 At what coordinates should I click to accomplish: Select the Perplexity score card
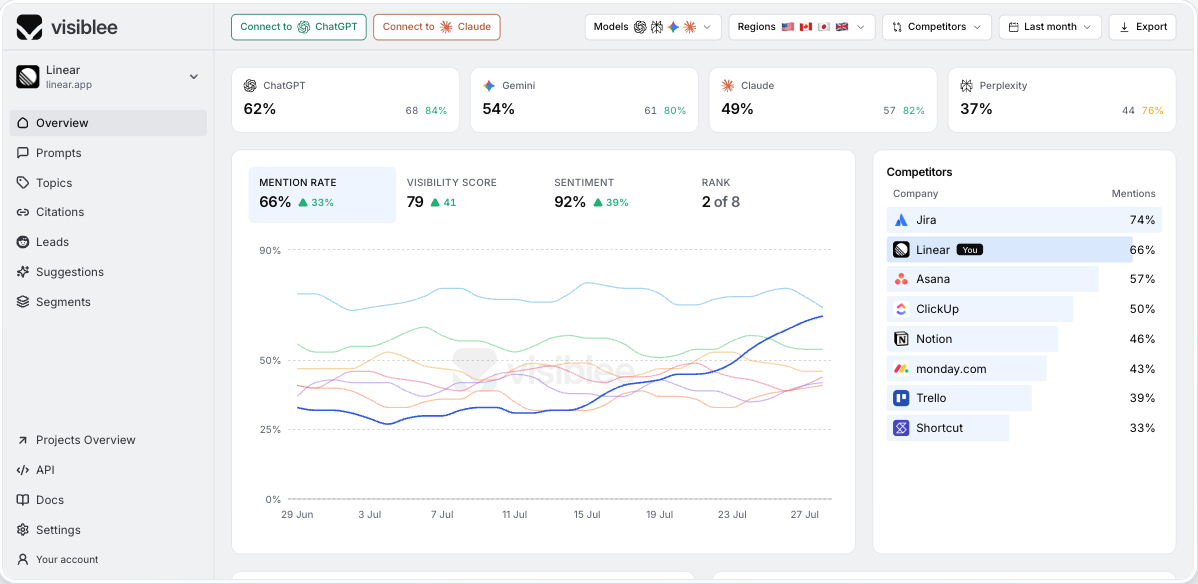(1061, 100)
